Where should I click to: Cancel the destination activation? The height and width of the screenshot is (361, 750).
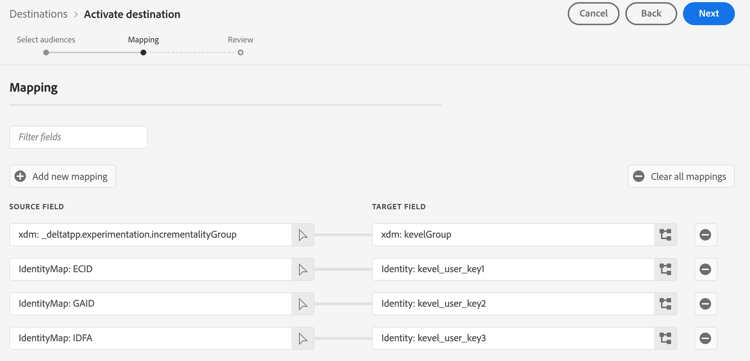coord(593,13)
